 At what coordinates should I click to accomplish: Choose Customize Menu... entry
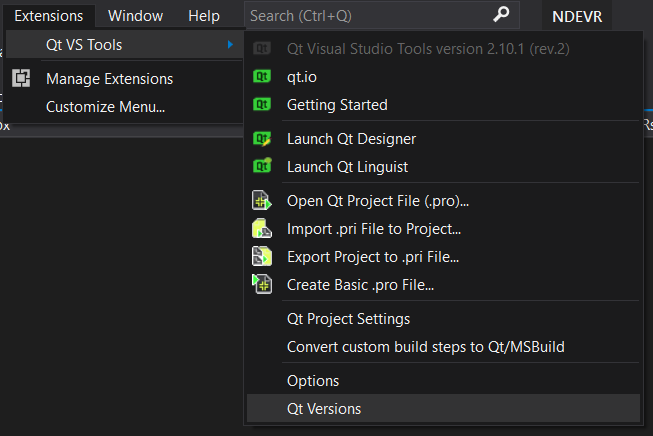(105, 106)
